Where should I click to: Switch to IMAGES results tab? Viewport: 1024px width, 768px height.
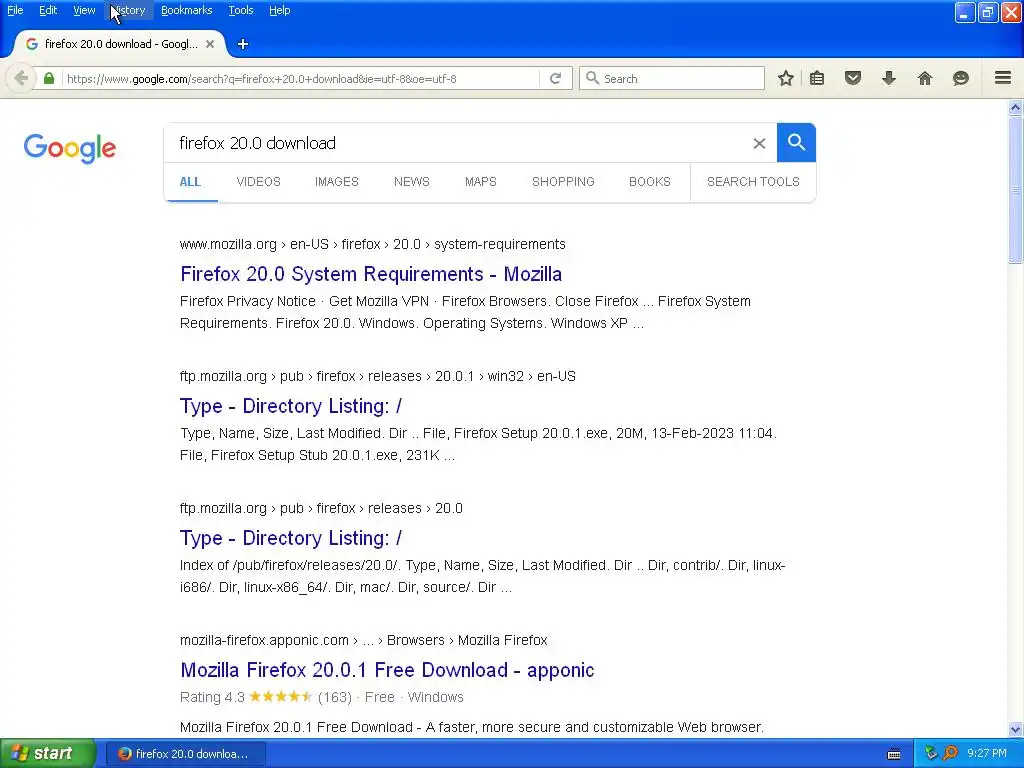click(x=337, y=182)
